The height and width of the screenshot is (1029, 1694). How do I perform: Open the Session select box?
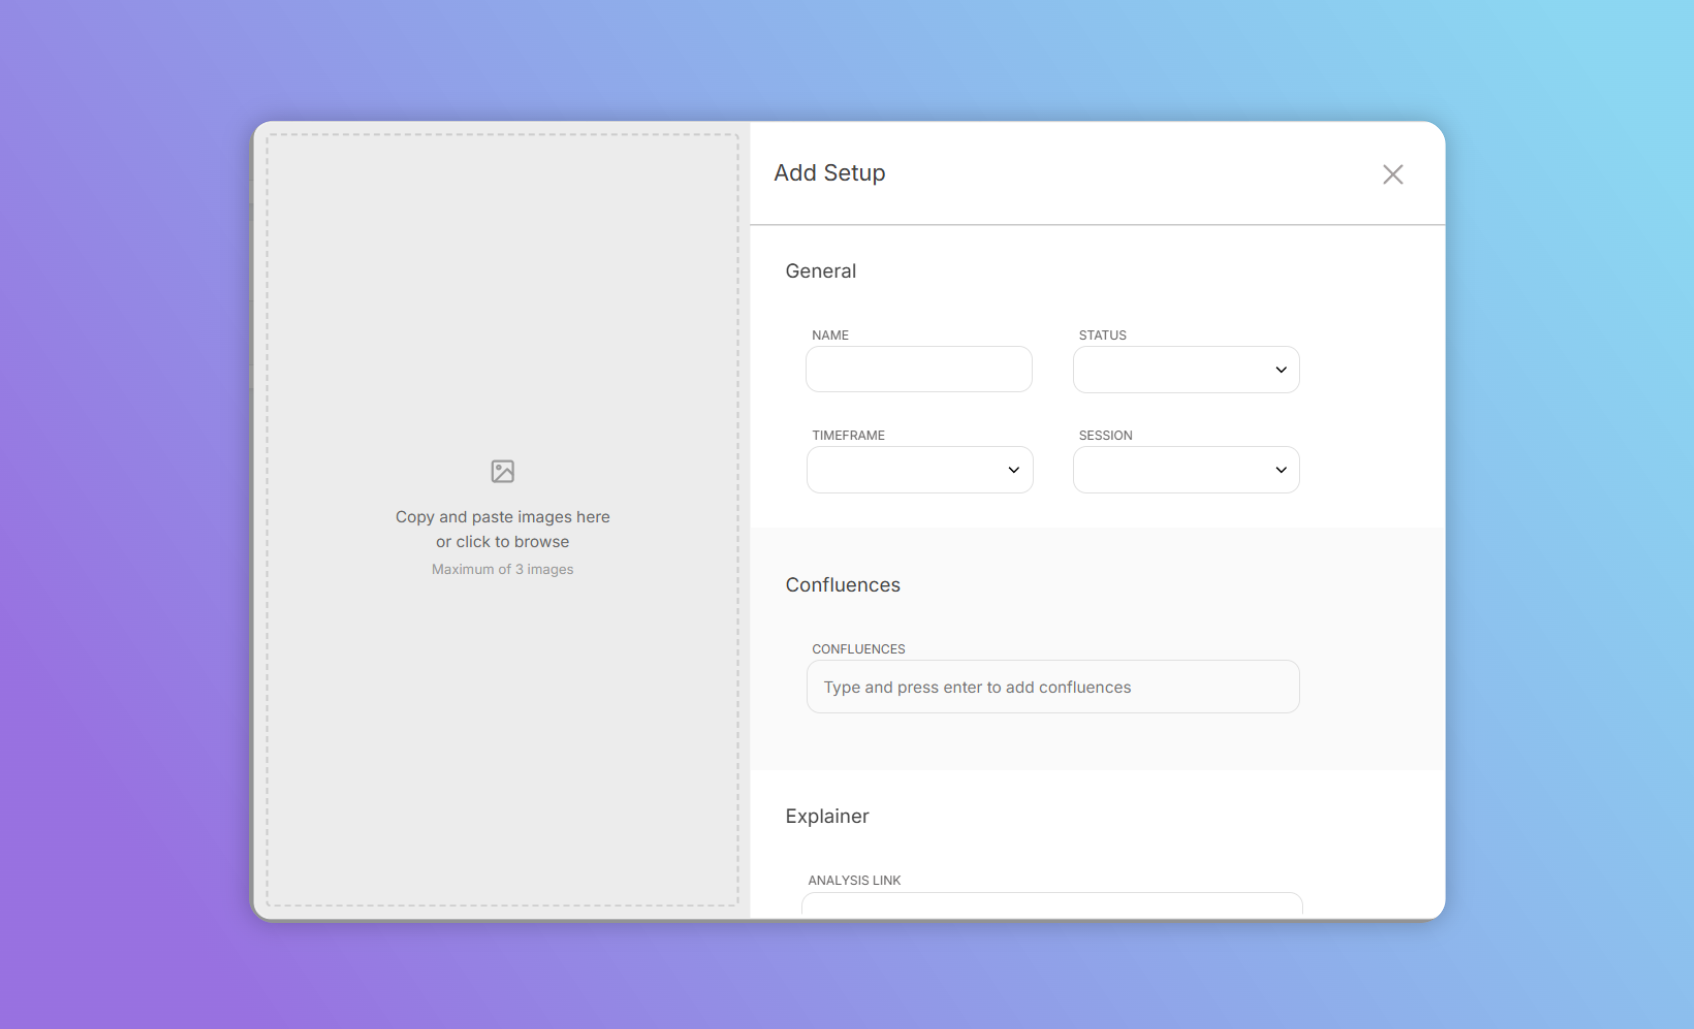pyautogui.click(x=1170, y=470)
